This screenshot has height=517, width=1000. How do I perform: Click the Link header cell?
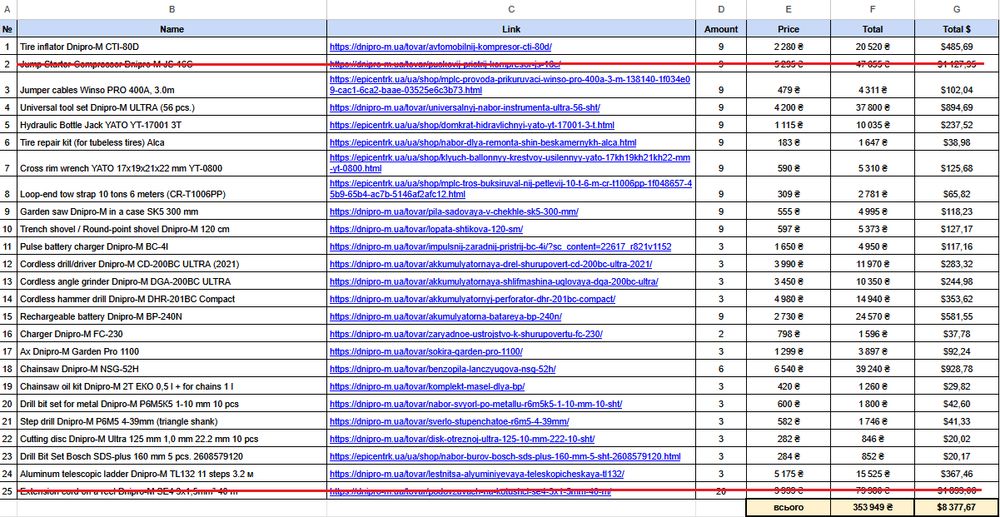point(511,29)
